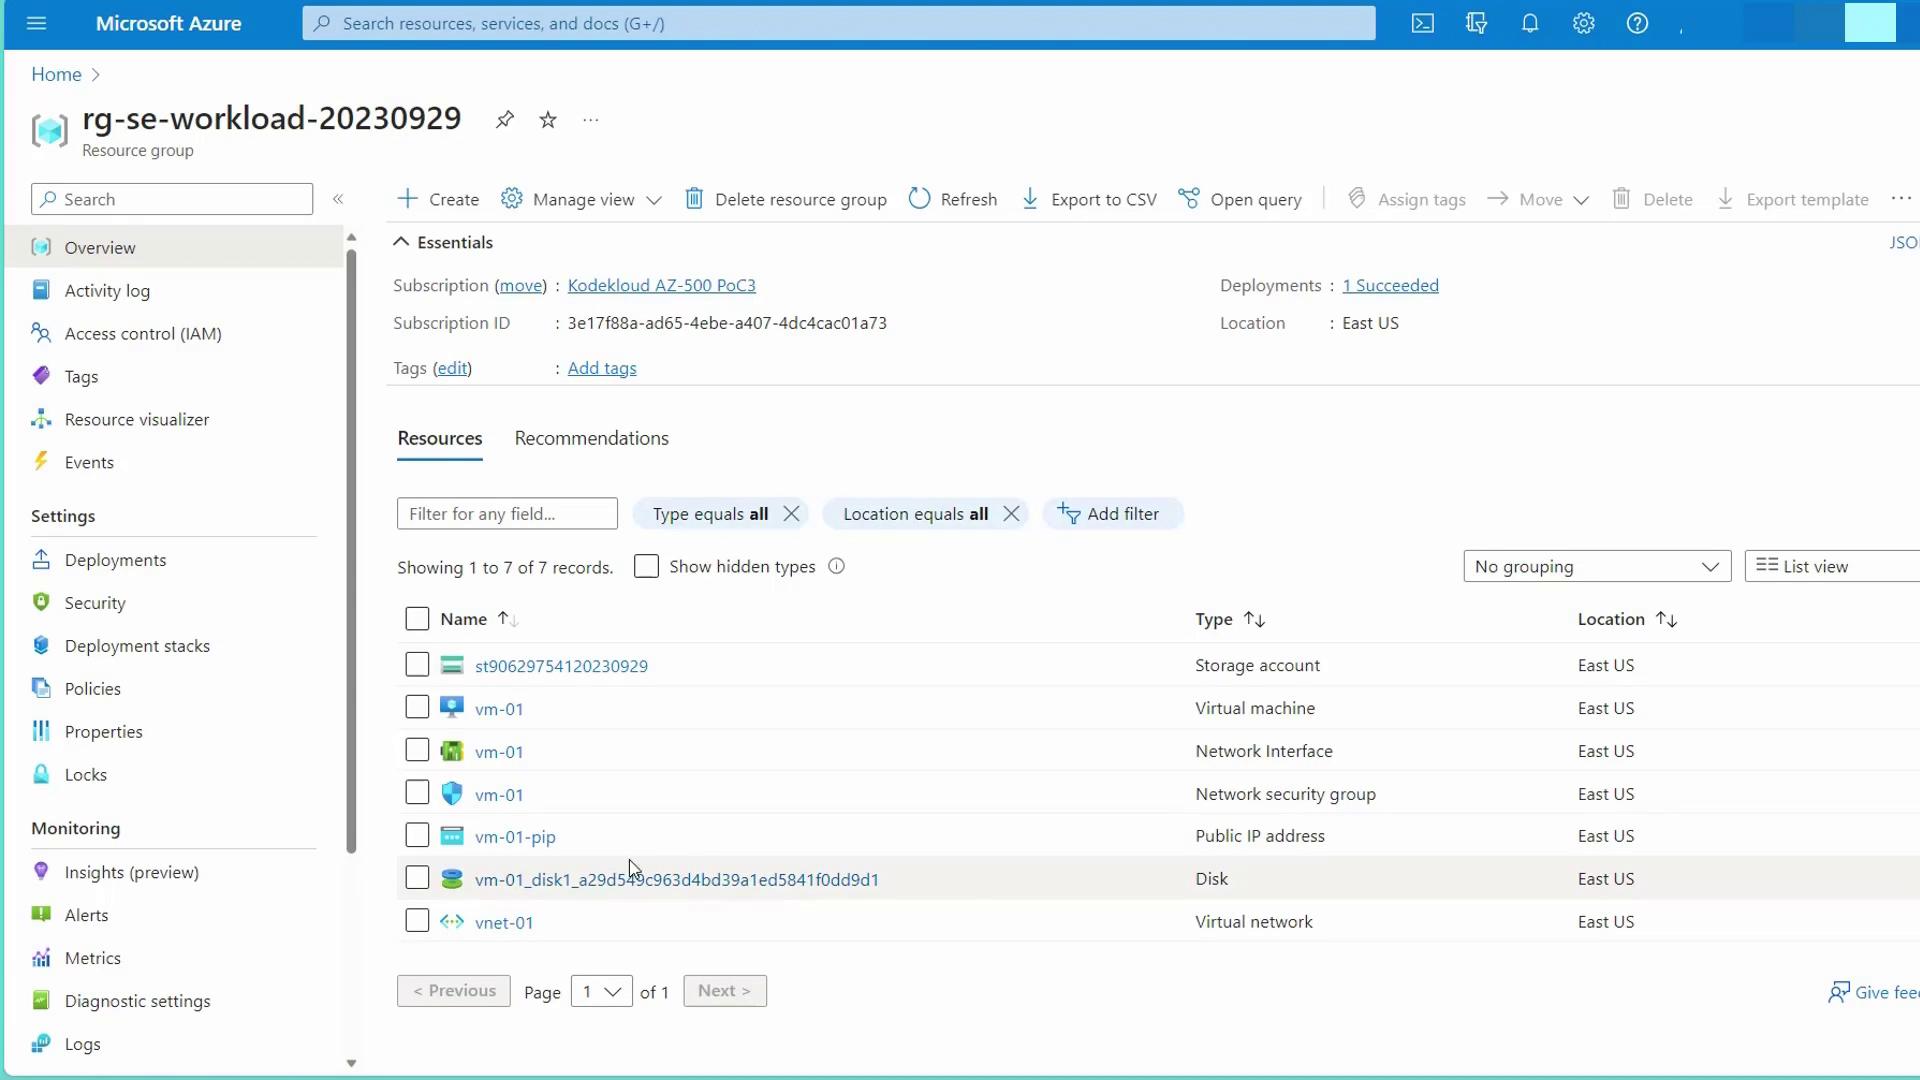
Task: Click the Refresh toolbar icon
Action: pos(919,199)
